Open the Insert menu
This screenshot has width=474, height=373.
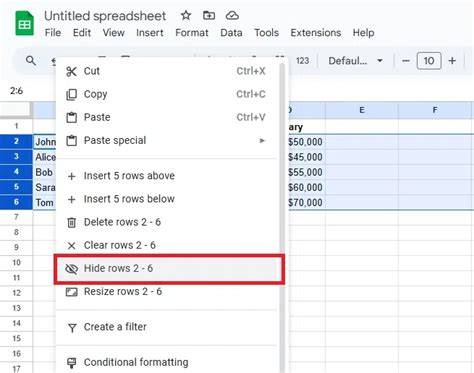point(150,33)
